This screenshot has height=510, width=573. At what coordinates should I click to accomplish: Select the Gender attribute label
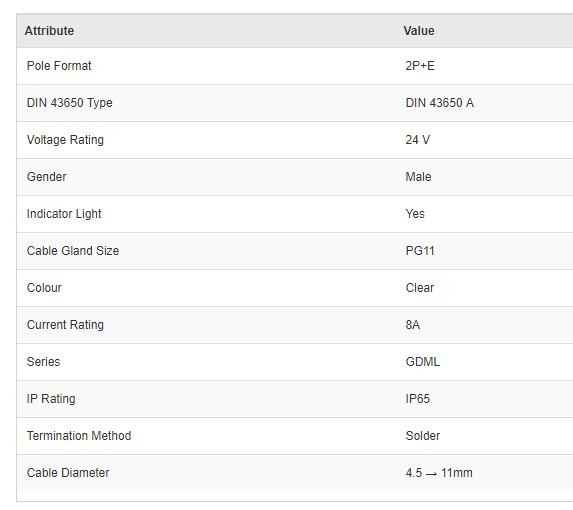pos(46,177)
